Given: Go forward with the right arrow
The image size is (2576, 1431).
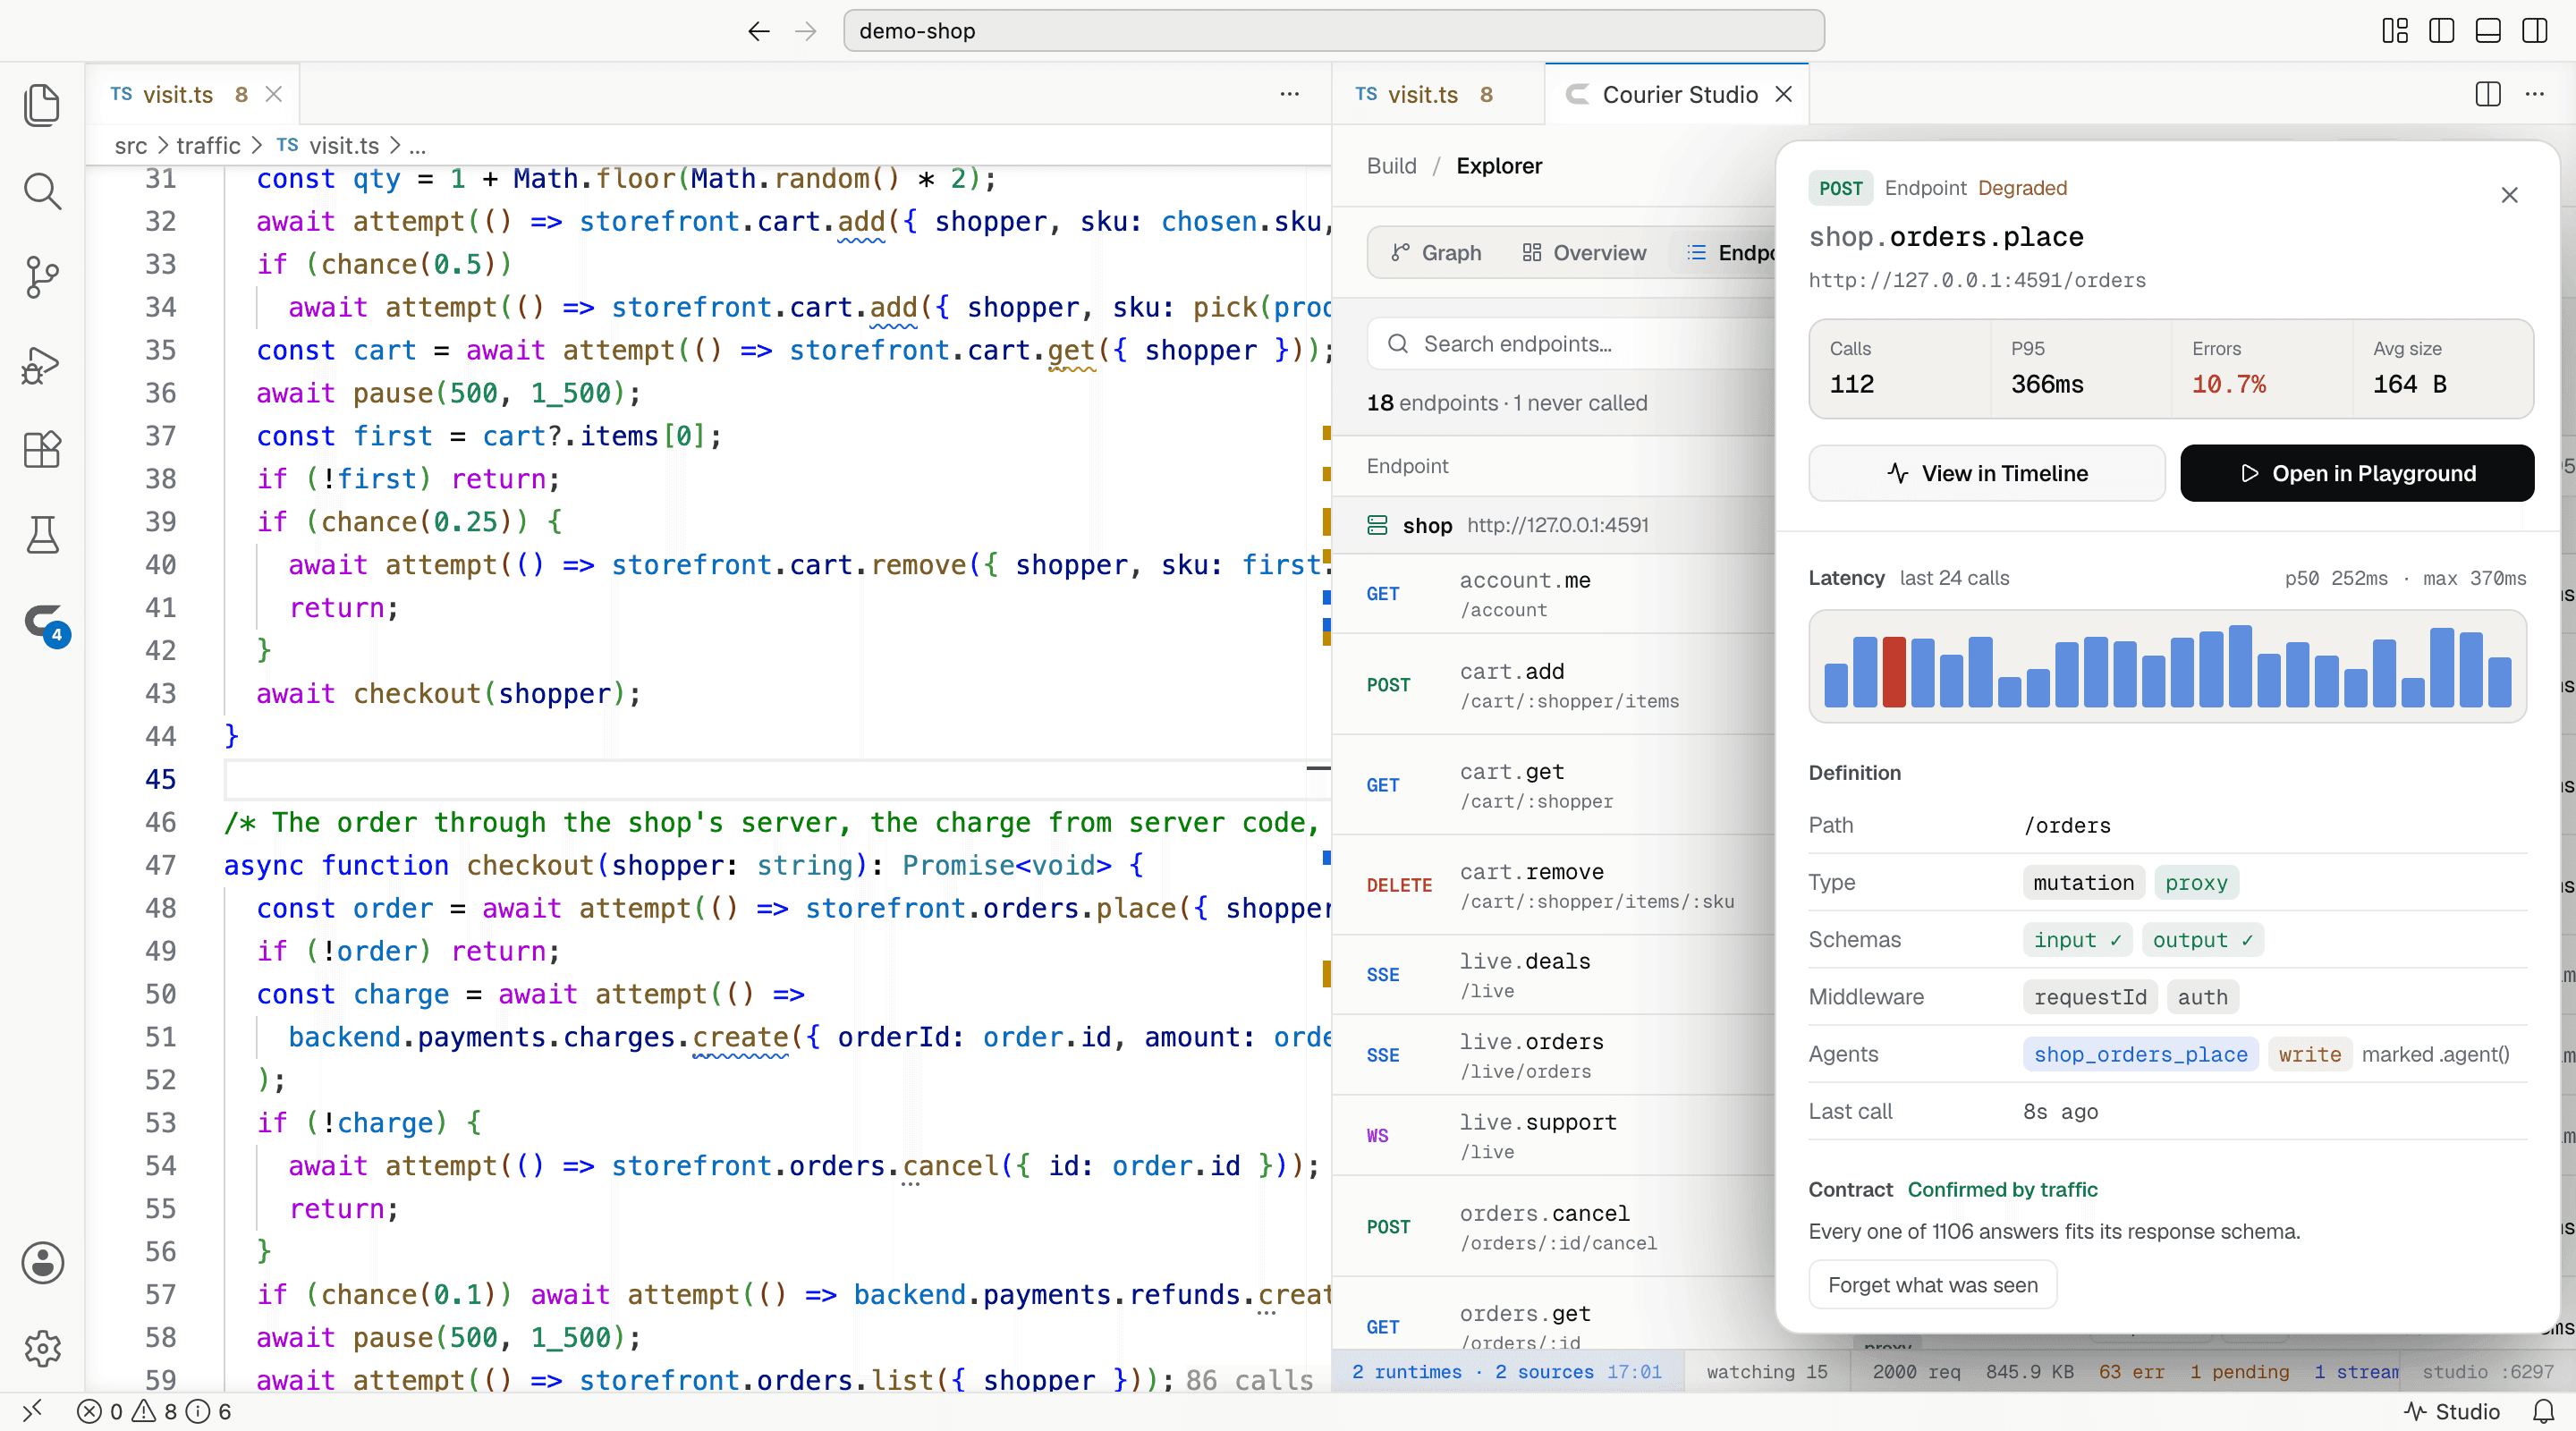Looking at the screenshot, I should click(x=806, y=31).
